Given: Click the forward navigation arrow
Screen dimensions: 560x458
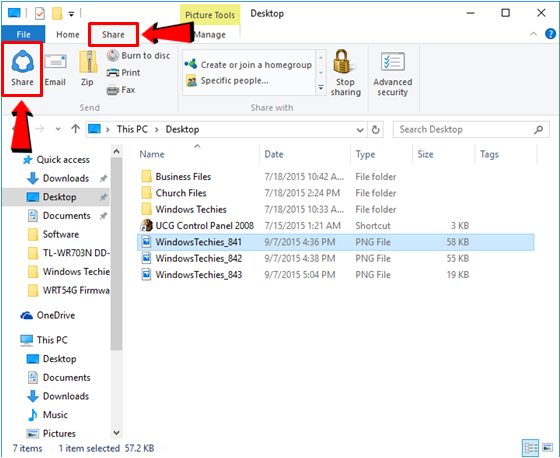Looking at the screenshot, I should (40, 129).
